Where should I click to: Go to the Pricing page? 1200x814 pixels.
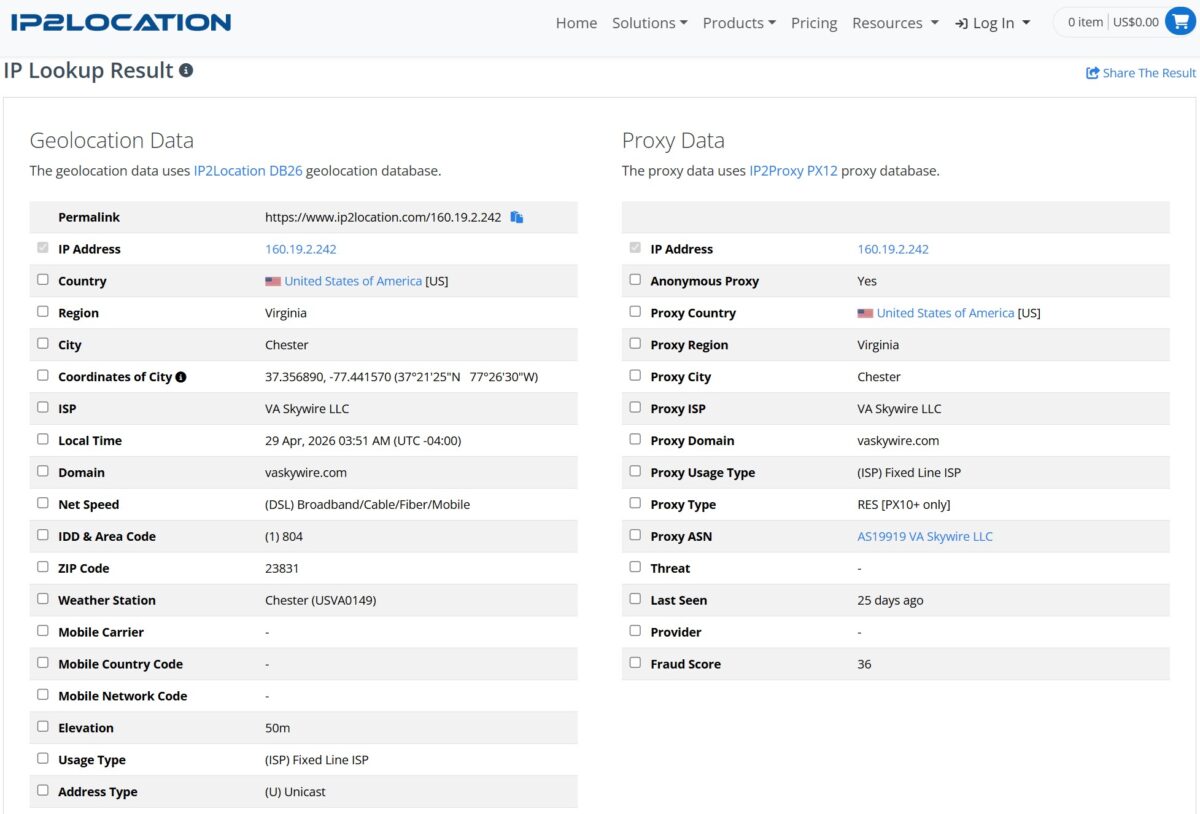coord(814,23)
